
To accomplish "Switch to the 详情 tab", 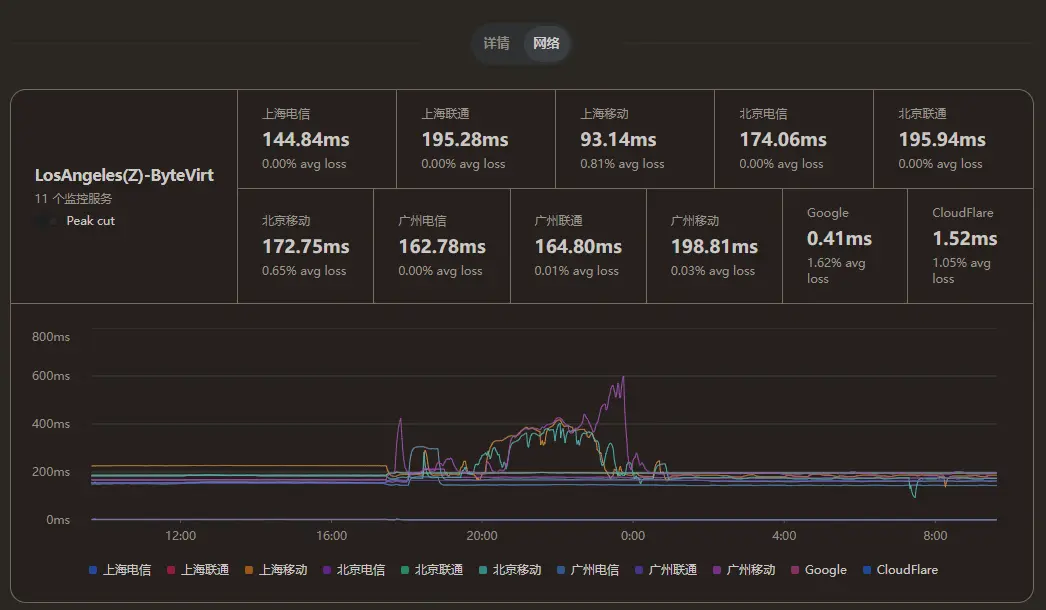I will click(497, 44).
